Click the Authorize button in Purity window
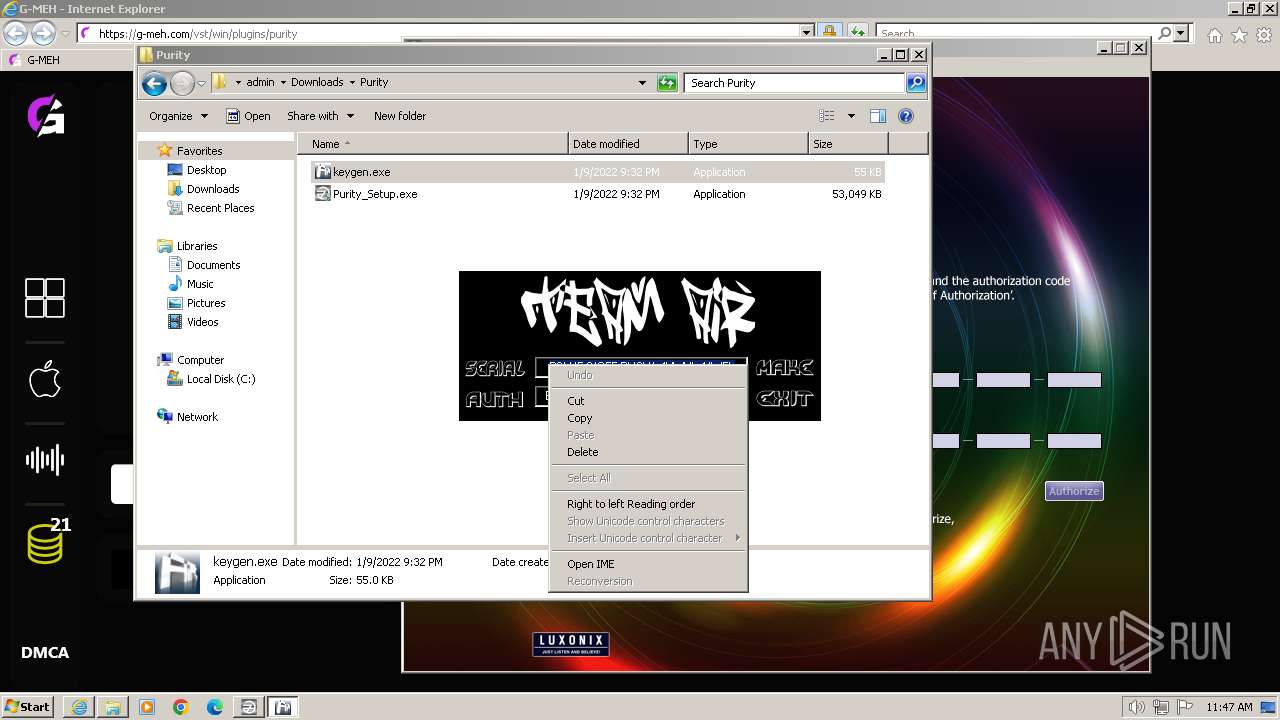This screenshot has height=720, width=1280. (1074, 491)
